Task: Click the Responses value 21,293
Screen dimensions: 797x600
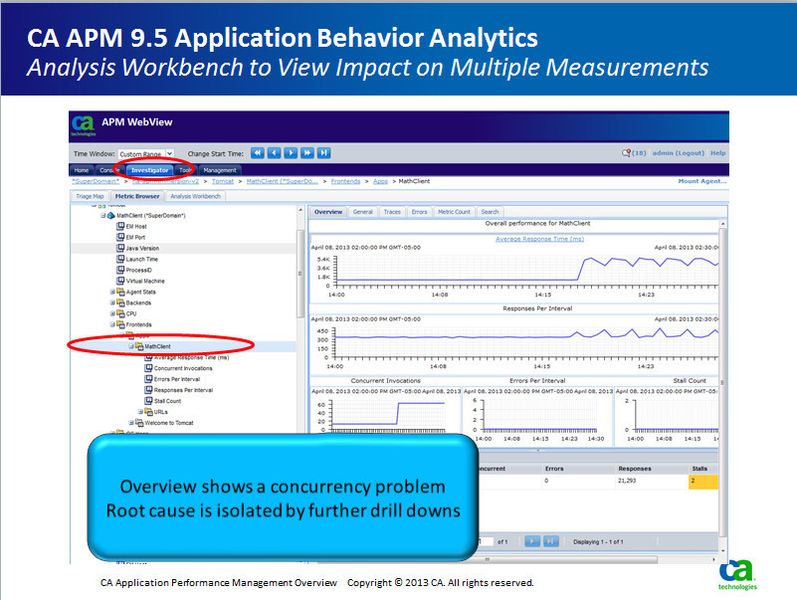Action: (627, 481)
